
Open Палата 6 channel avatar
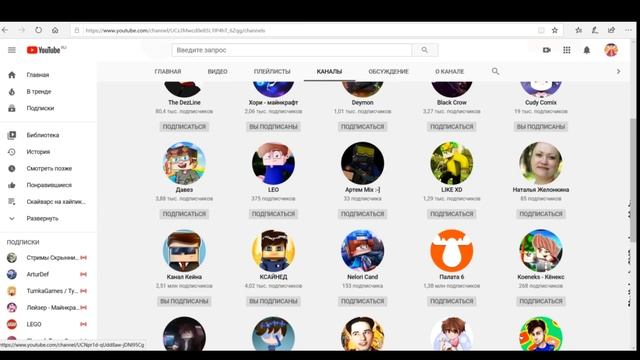pos(451,251)
